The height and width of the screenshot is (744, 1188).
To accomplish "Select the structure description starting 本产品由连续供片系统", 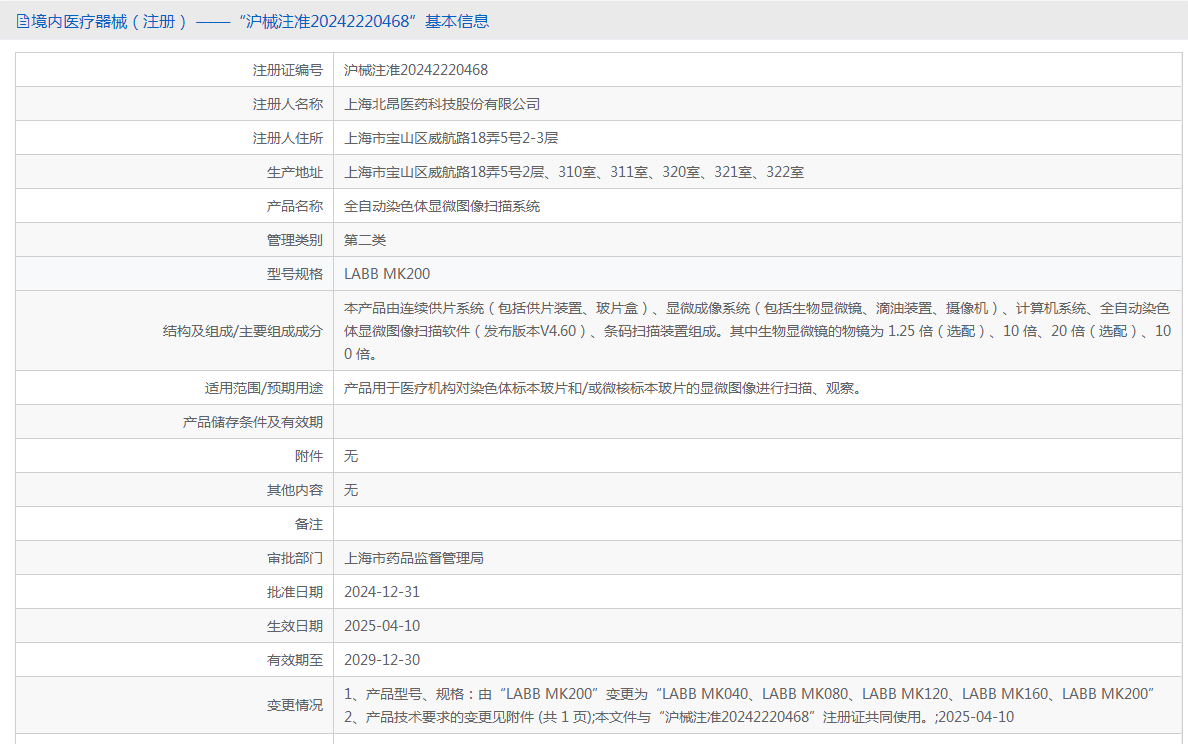I will tap(758, 331).
